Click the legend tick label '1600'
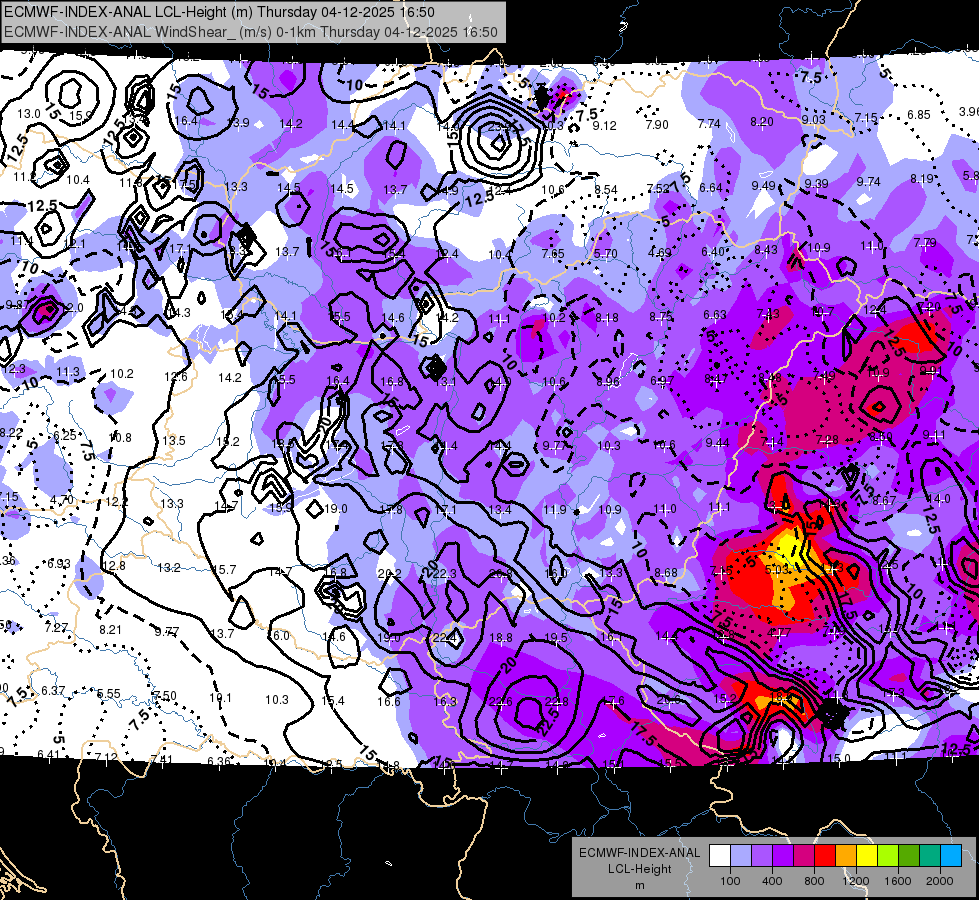 (897, 881)
